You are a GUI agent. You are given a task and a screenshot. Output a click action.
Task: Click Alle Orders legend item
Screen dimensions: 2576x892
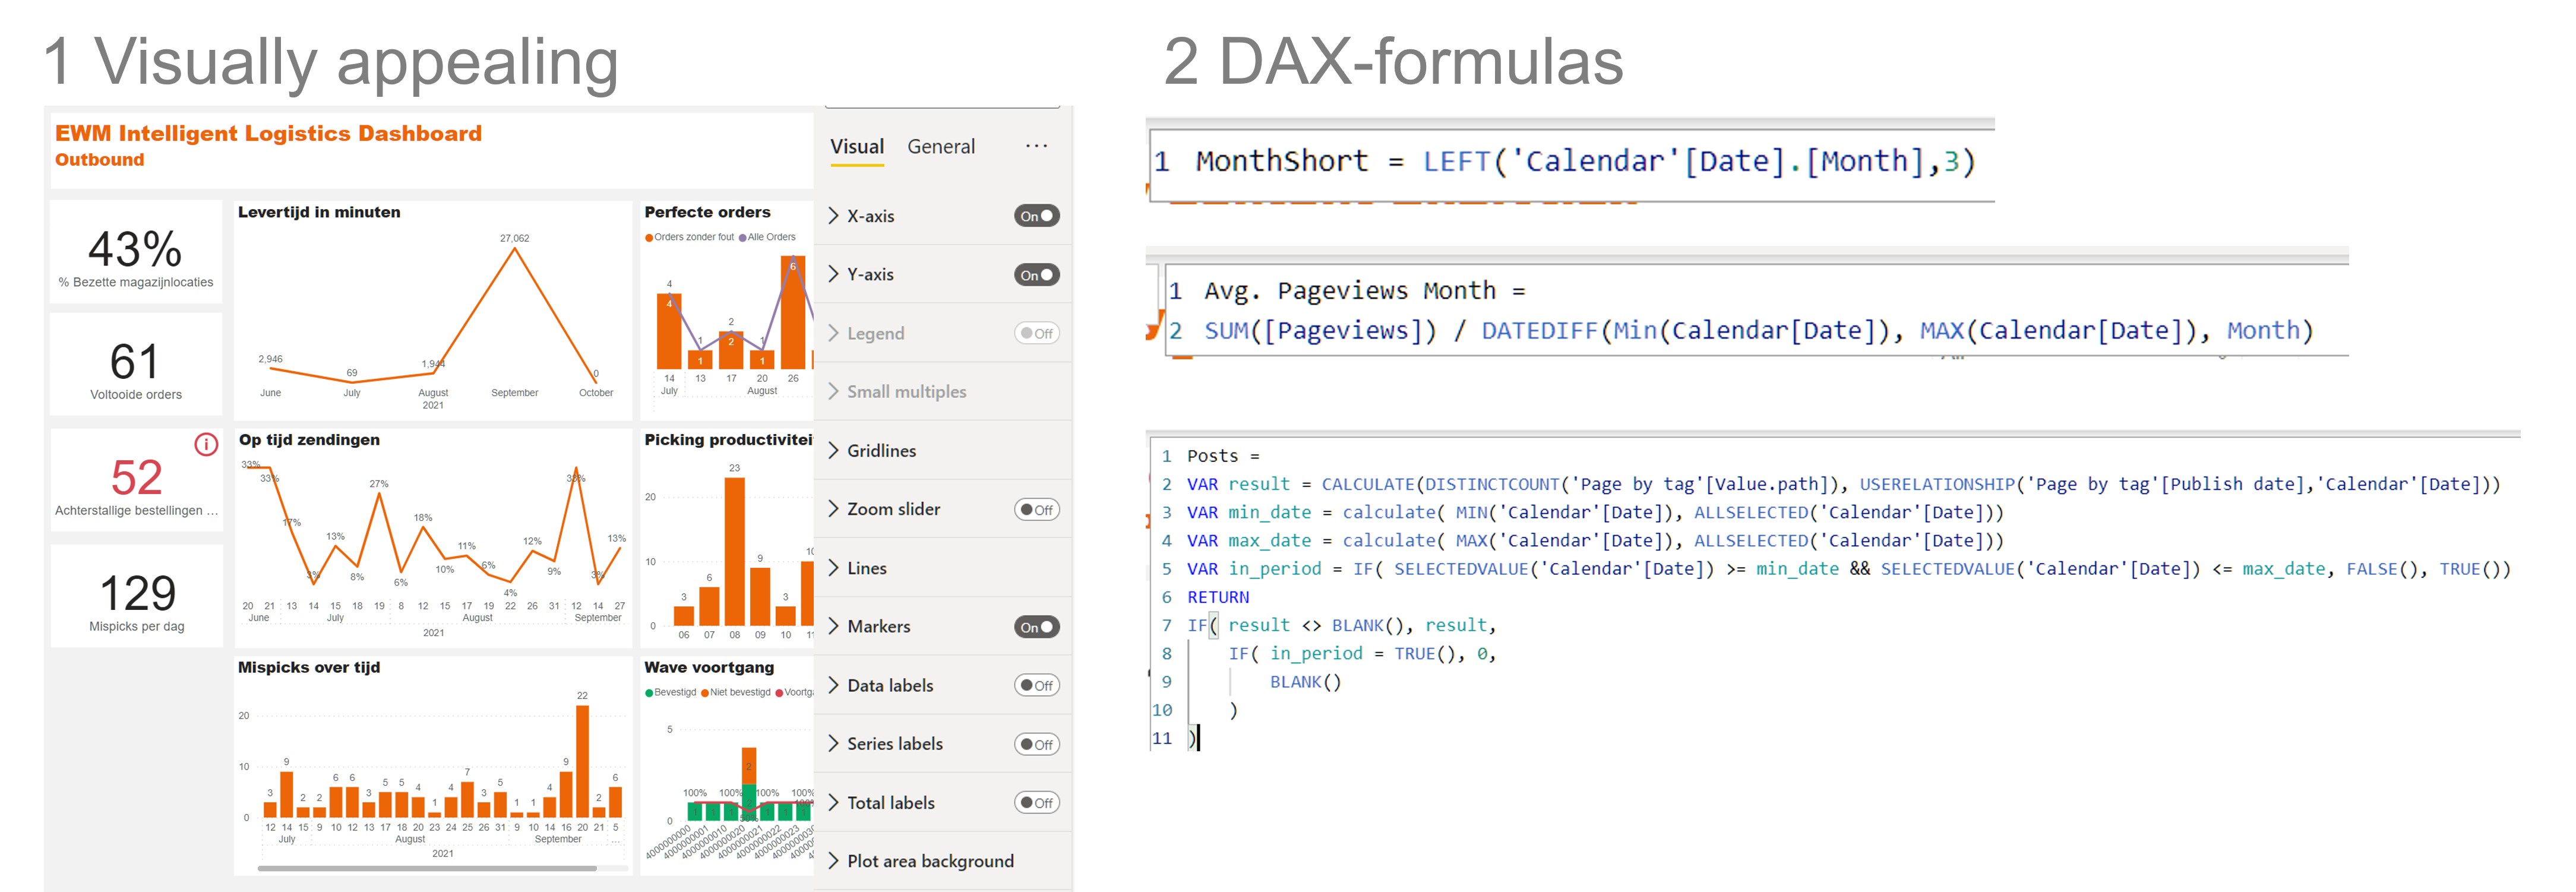[768, 237]
